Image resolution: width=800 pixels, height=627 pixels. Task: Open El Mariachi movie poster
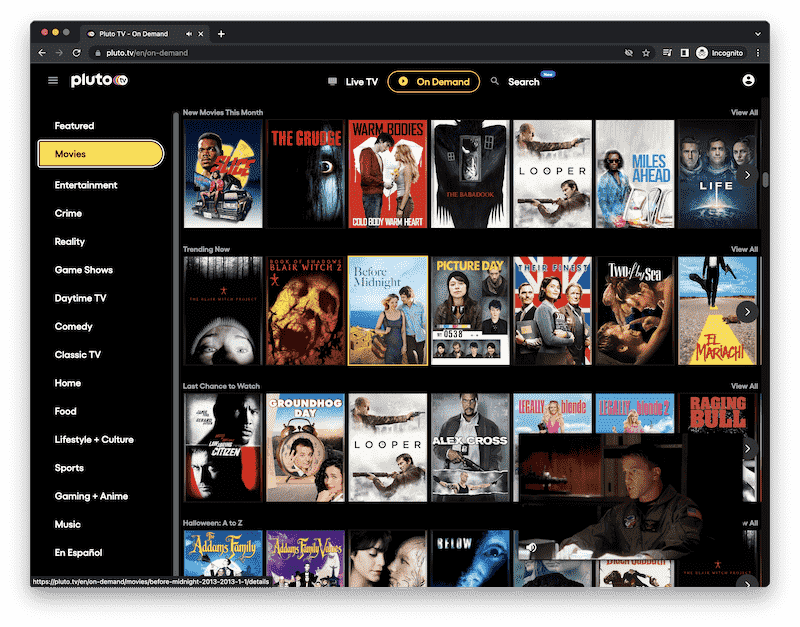717,311
